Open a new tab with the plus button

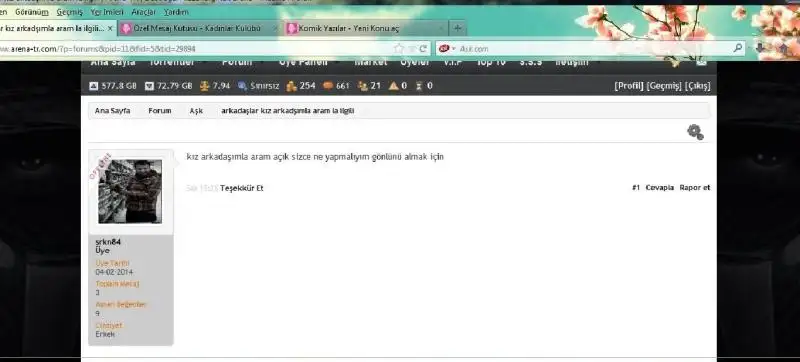(x=458, y=28)
